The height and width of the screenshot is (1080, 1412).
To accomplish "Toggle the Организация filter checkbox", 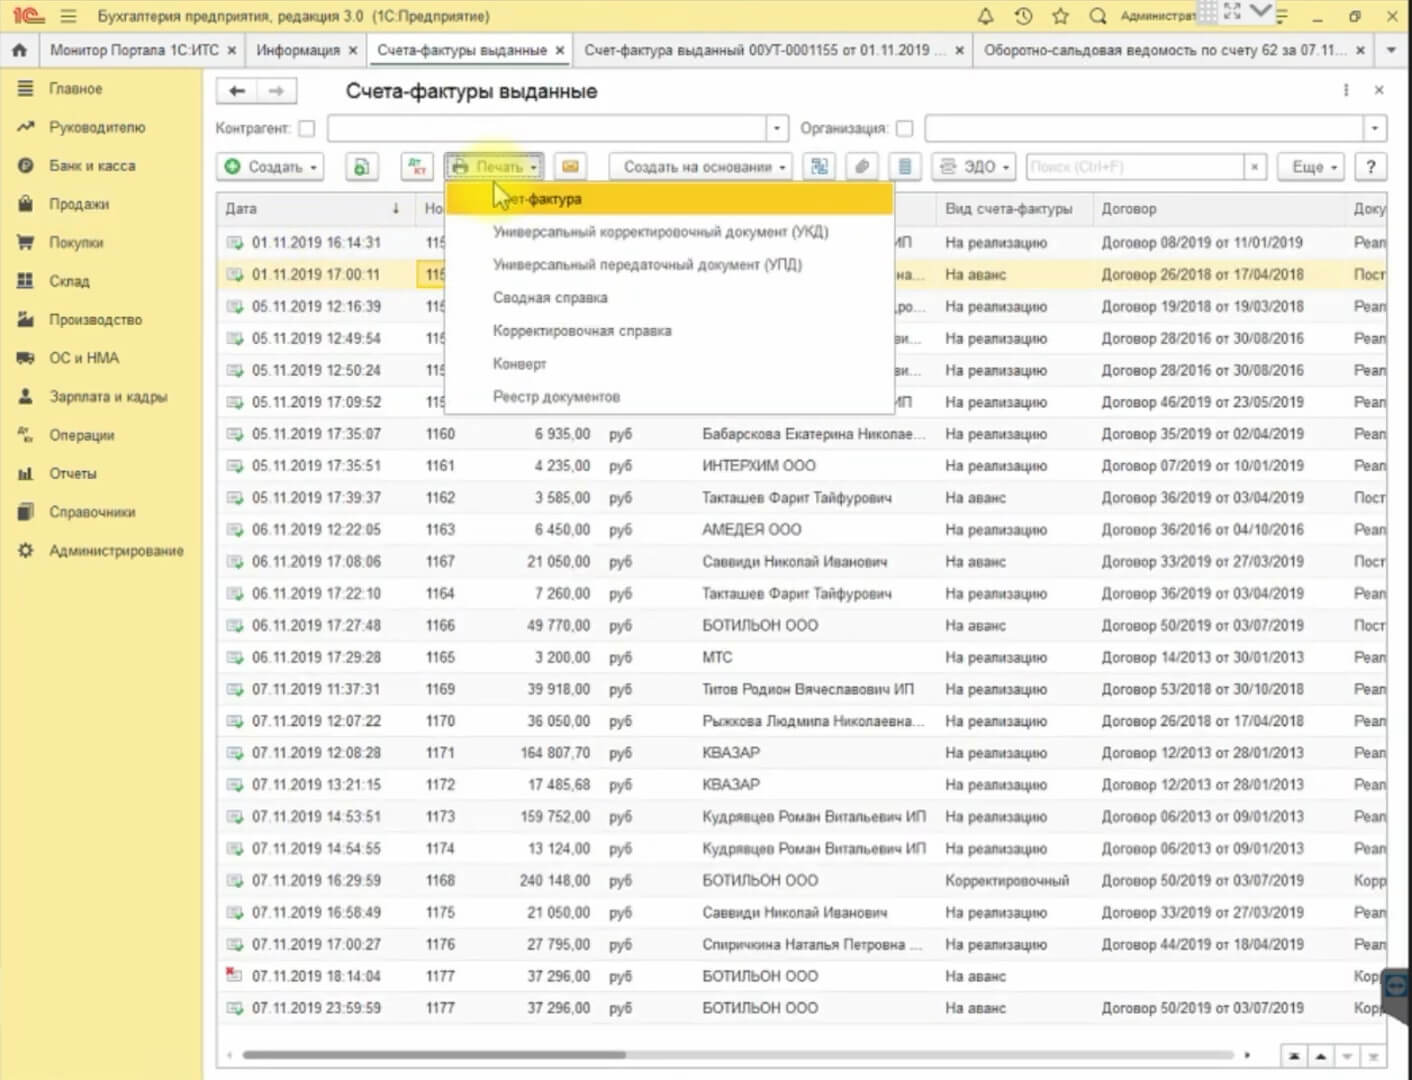I will pos(905,128).
